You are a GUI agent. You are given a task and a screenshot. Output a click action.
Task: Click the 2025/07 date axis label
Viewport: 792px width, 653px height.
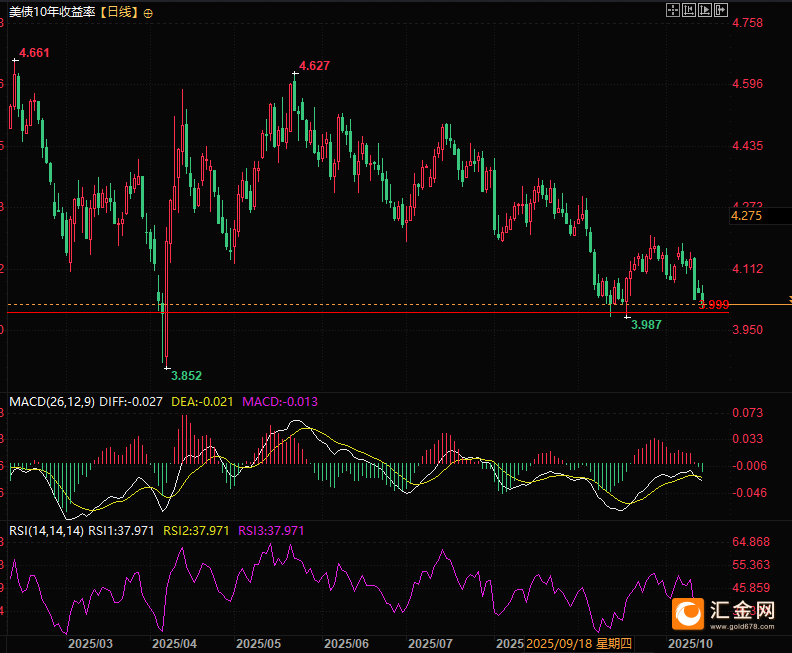pyautogui.click(x=430, y=644)
